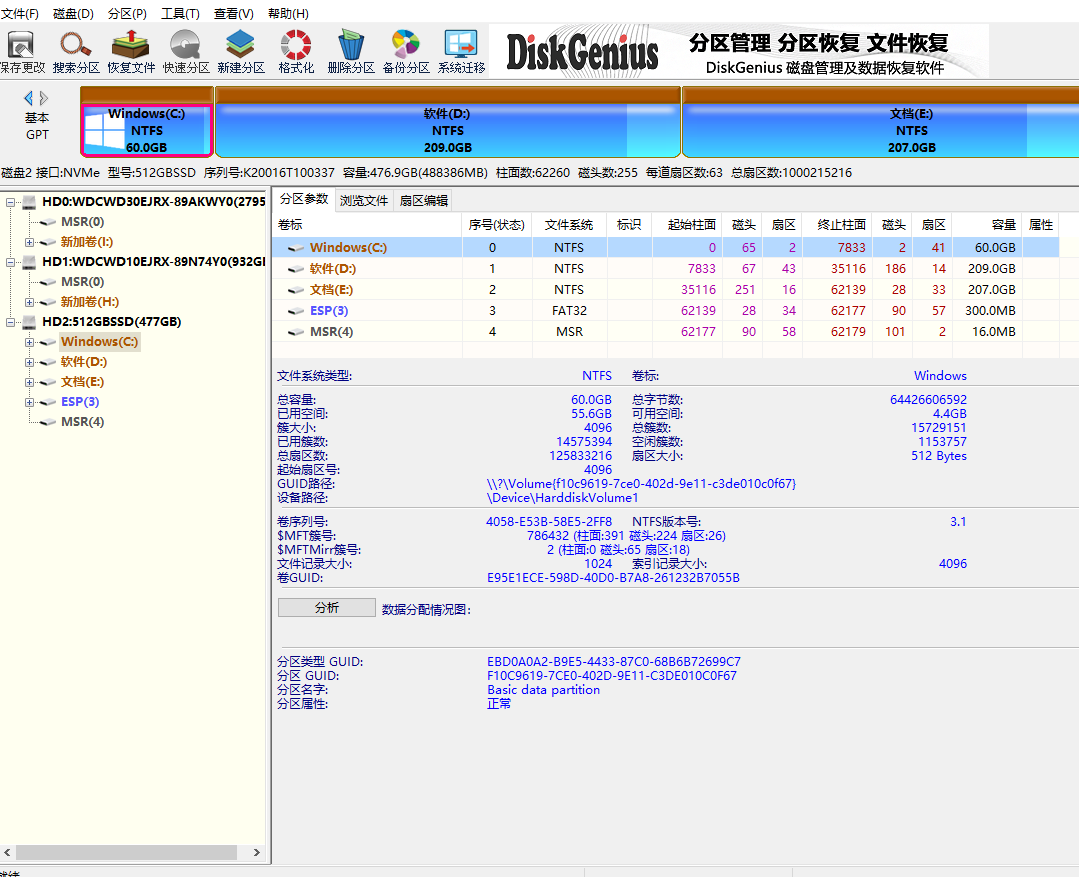Open the 帮助(H) menu
This screenshot has height=877, width=1079.
click(288, 13)
